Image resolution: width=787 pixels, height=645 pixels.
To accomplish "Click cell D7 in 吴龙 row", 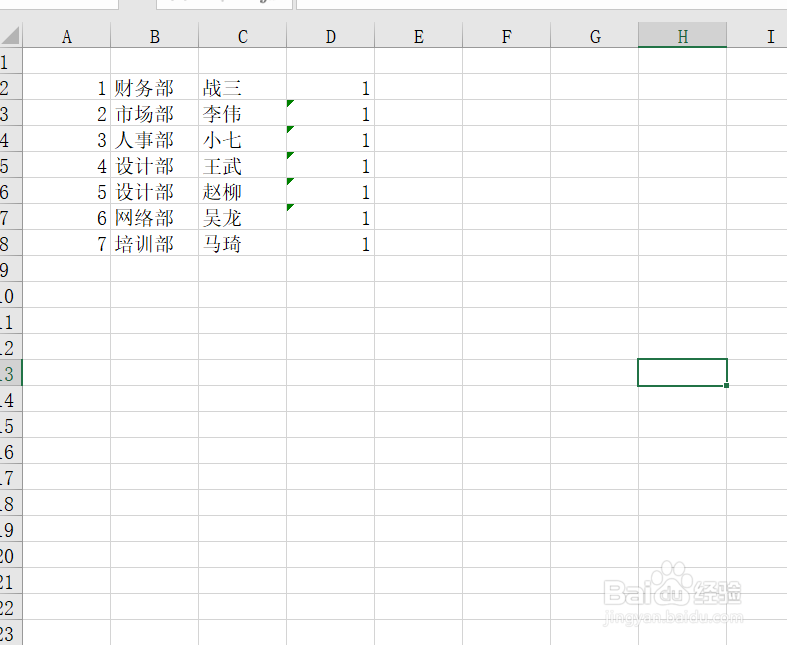I will tap(330, 217).
